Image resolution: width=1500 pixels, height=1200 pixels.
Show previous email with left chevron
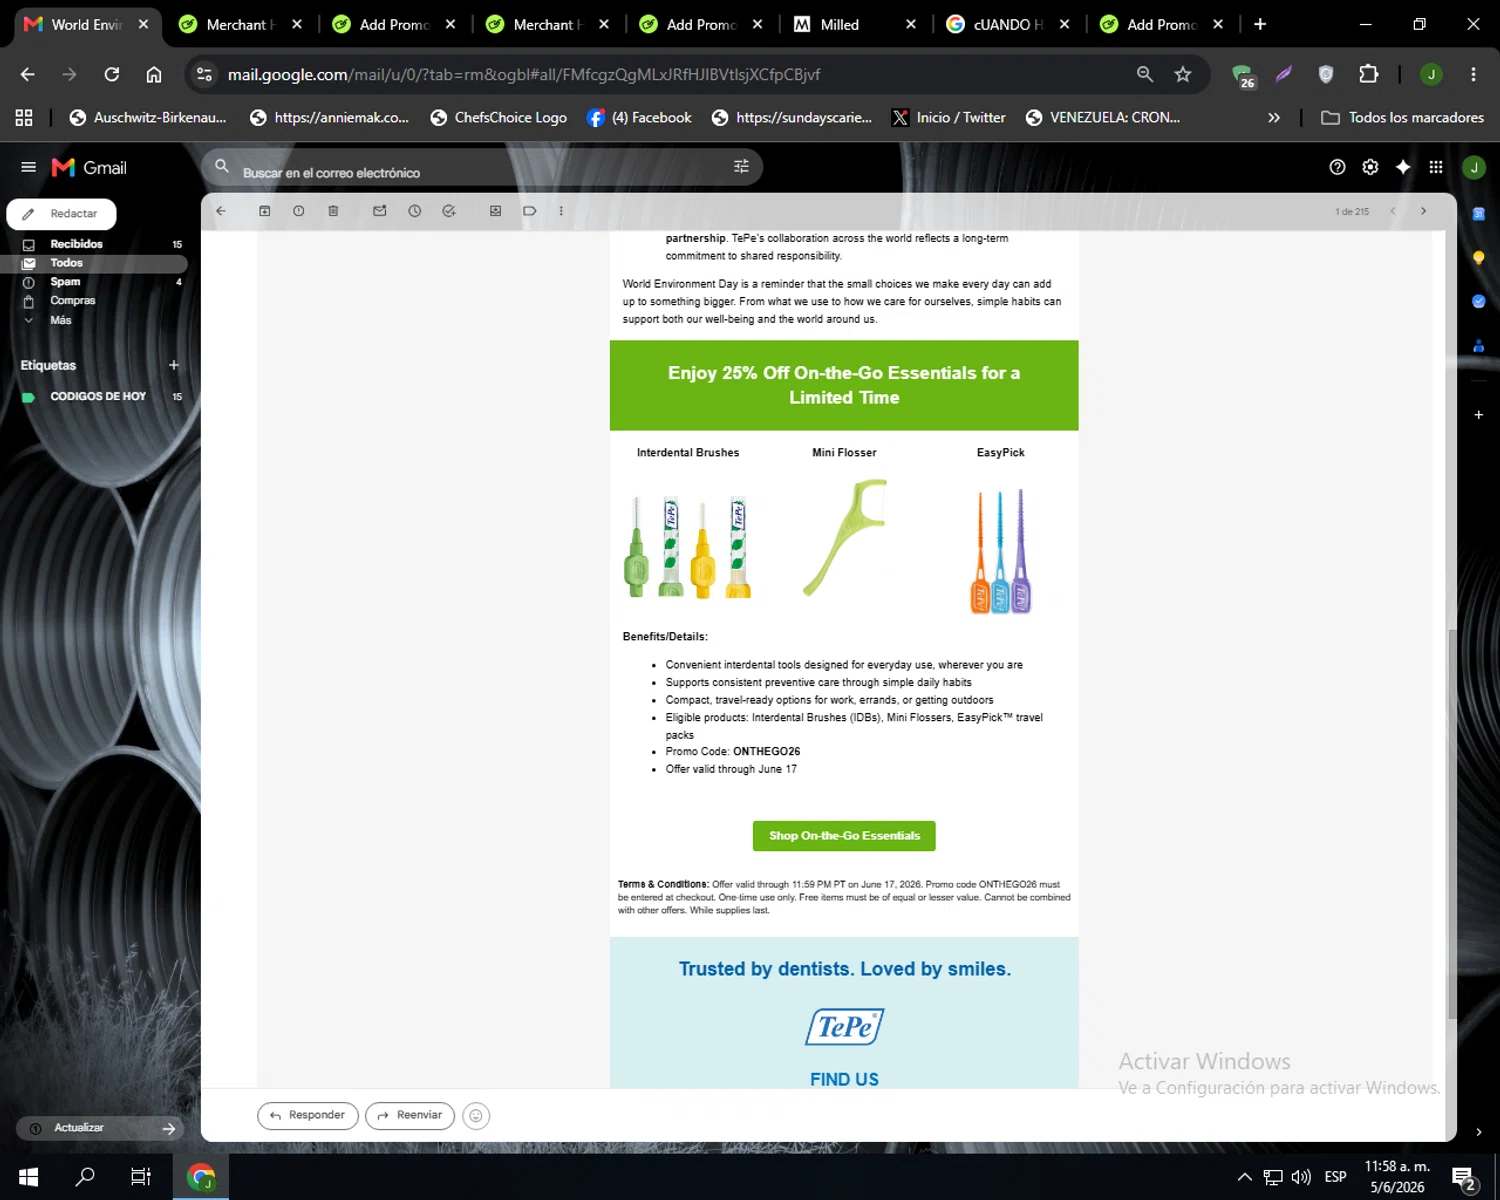point(1393,211)
